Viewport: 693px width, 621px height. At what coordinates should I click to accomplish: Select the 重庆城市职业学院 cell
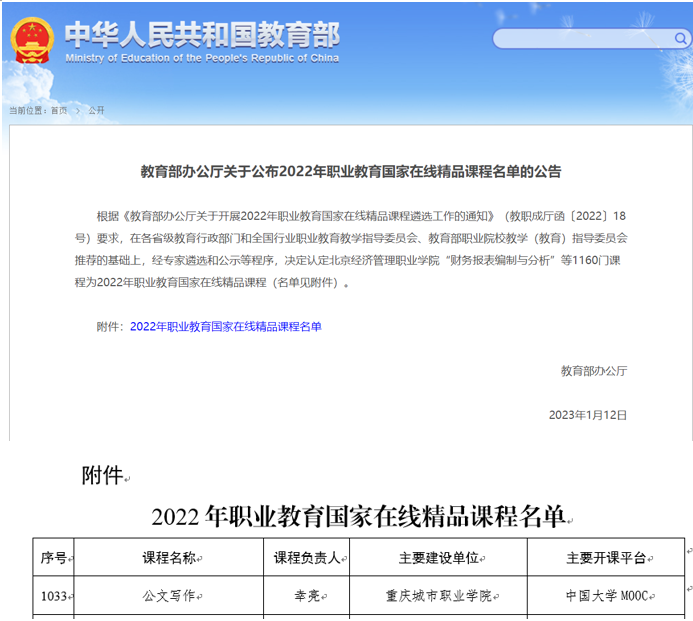tap(439, 596)
